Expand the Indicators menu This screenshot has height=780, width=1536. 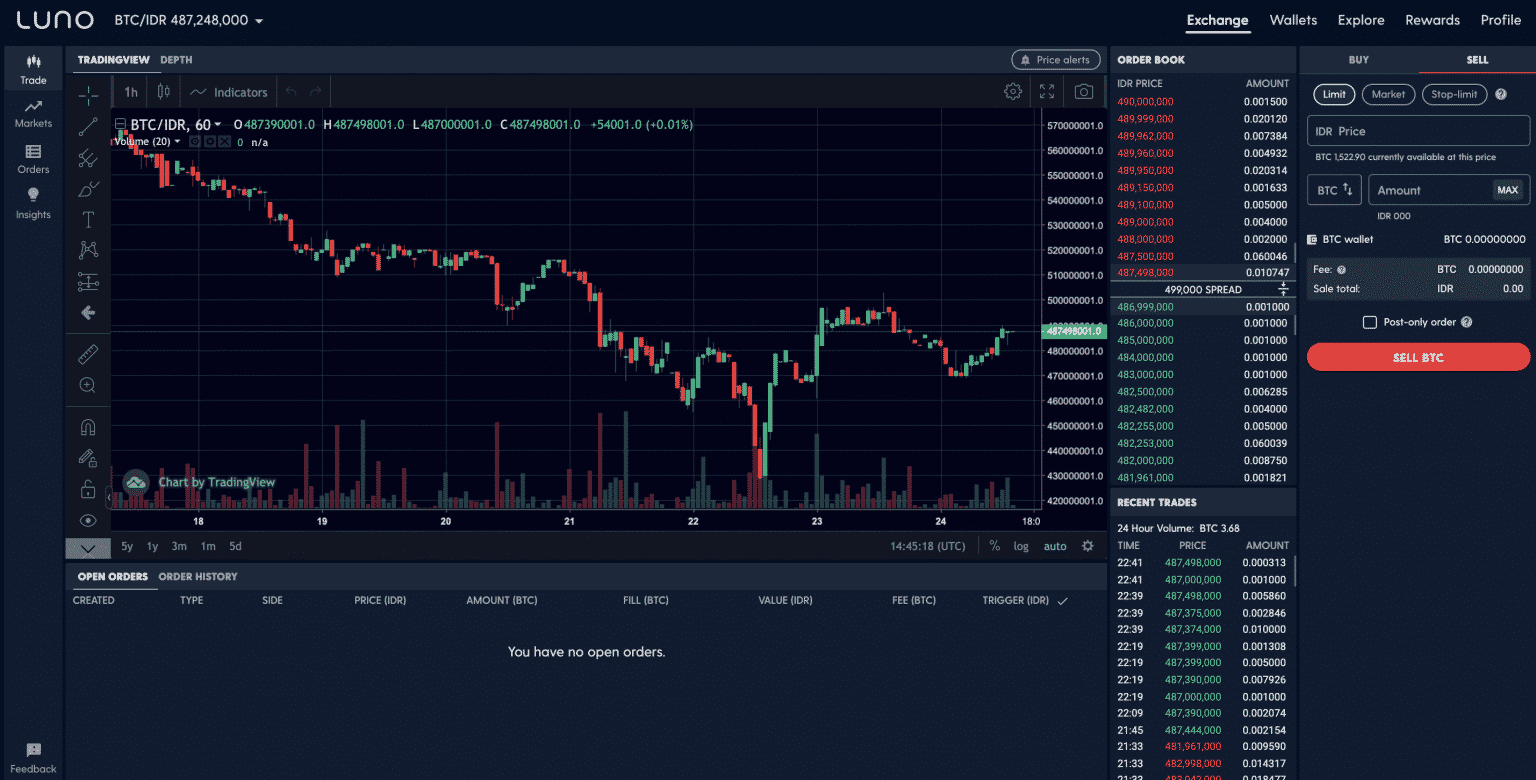[229, 92]
